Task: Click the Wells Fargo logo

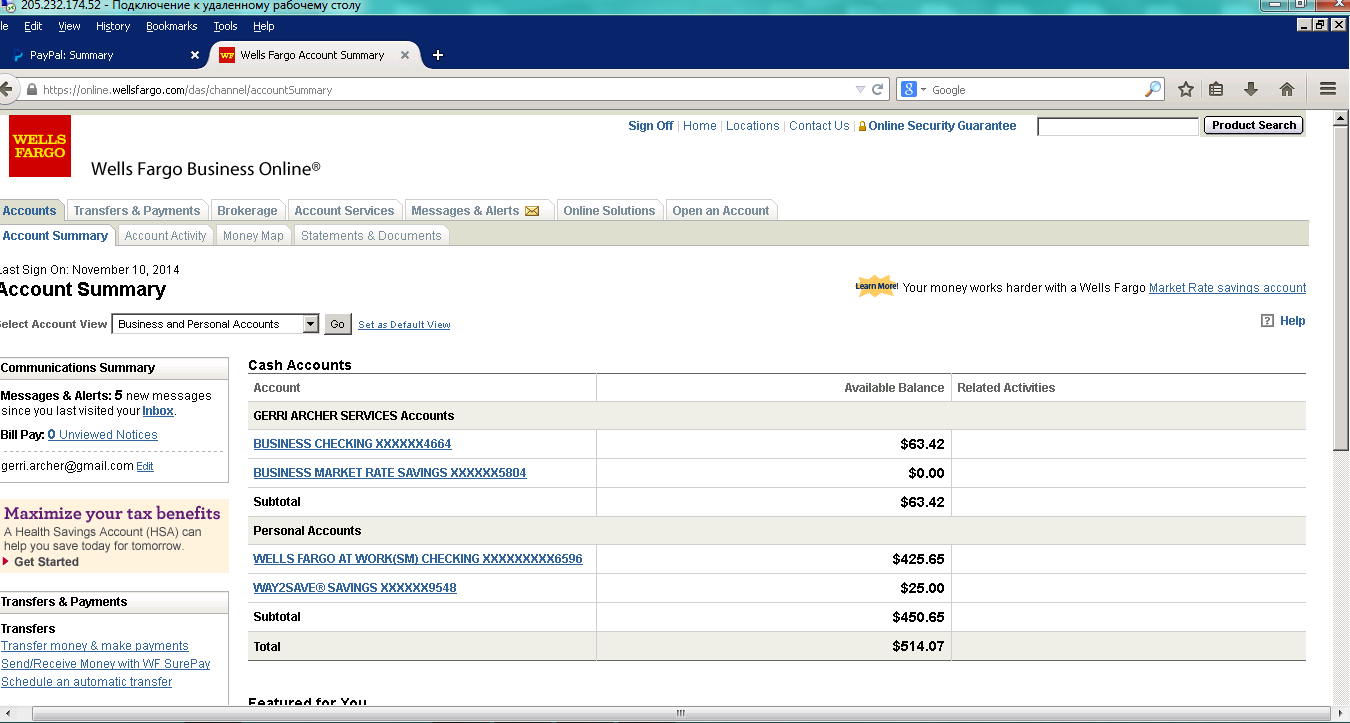Action: tap(40, 146)
